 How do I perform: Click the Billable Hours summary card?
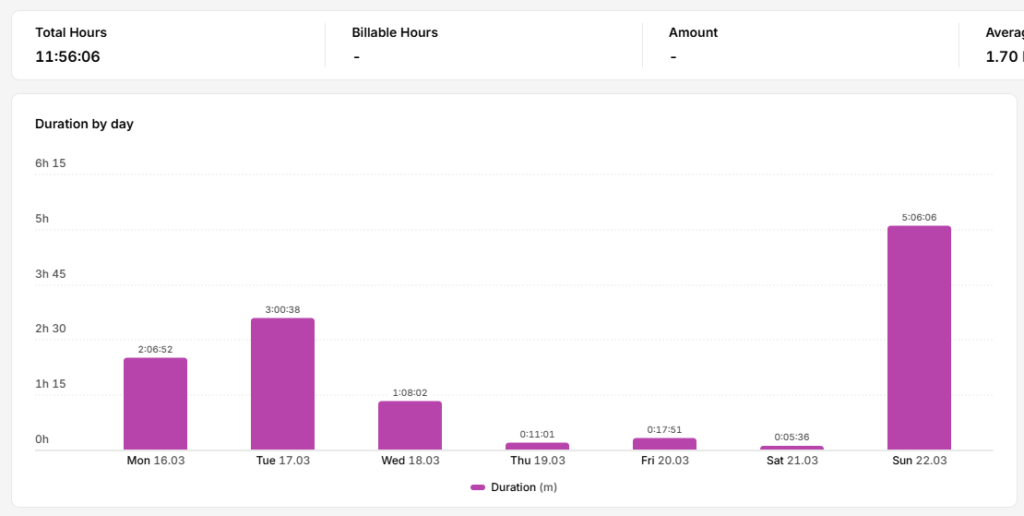484,45
